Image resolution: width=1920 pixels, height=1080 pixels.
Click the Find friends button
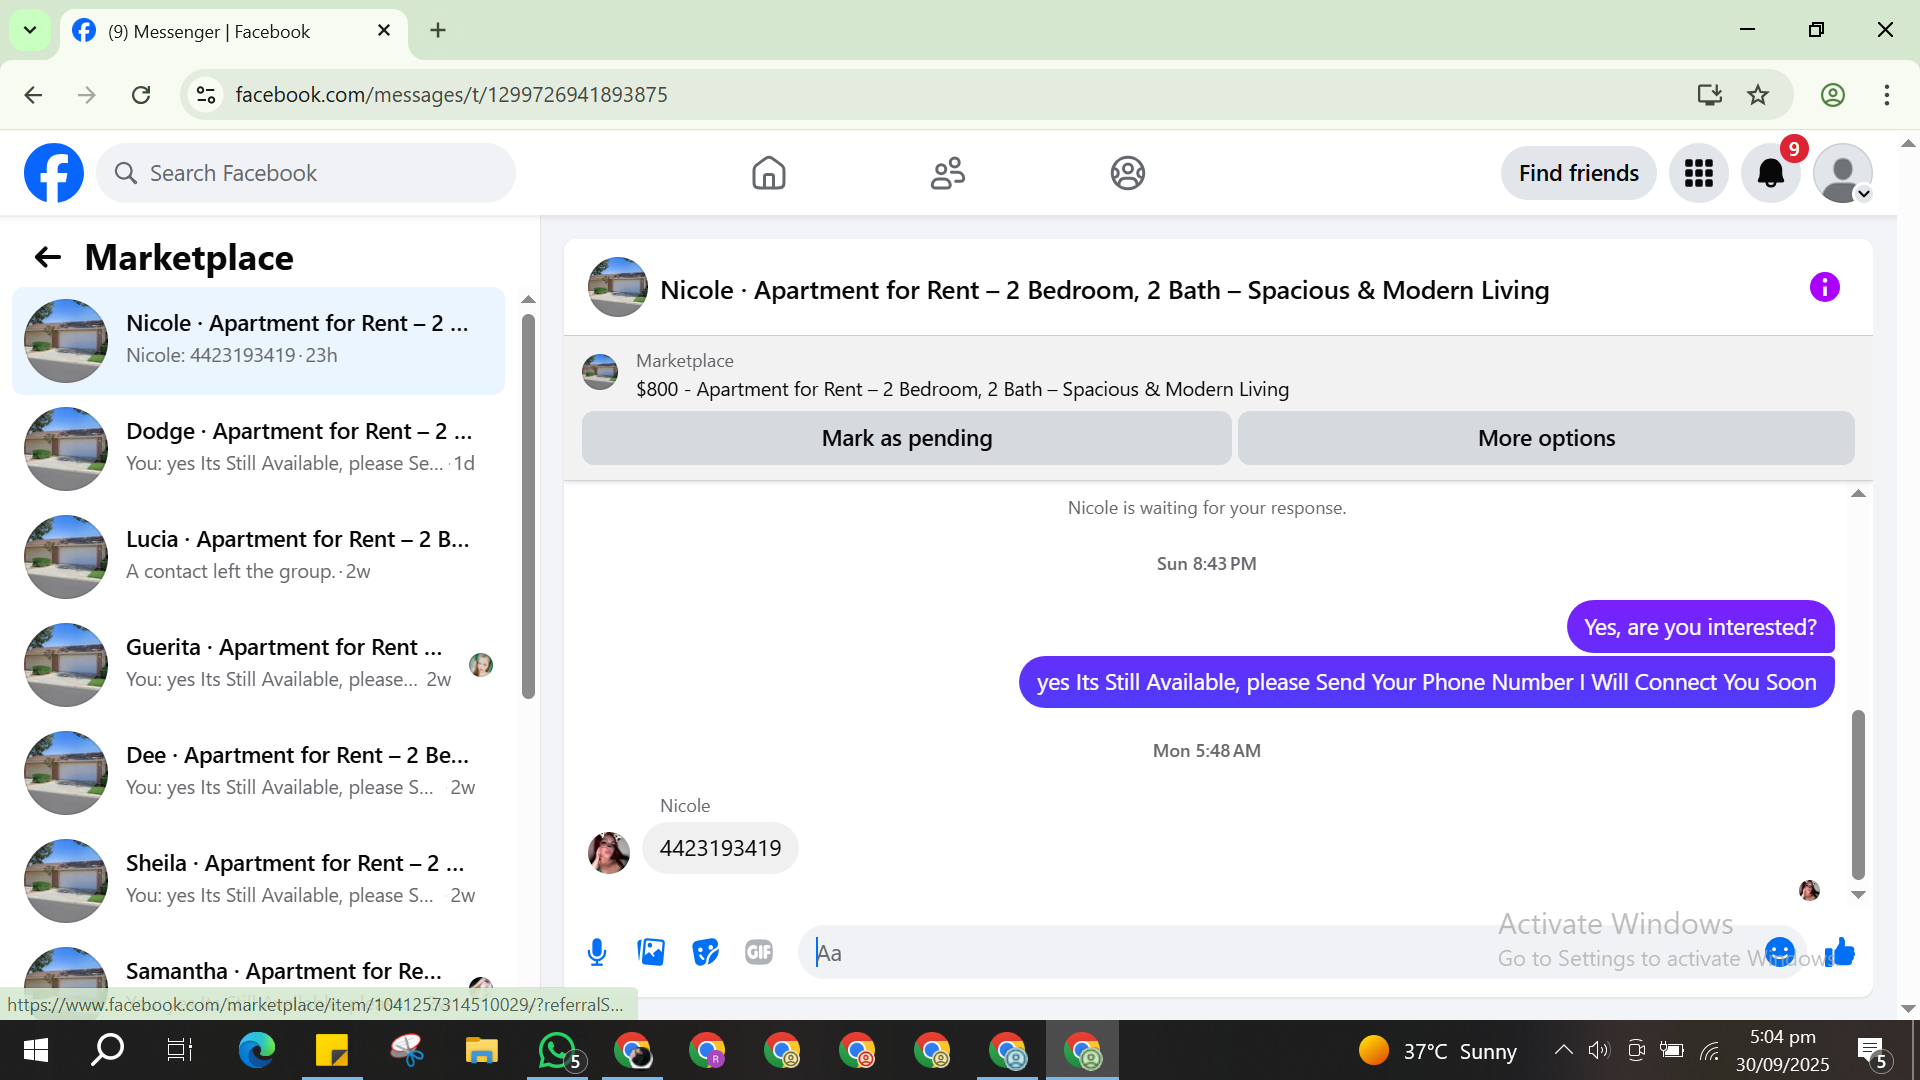[x=1578, y=173]
